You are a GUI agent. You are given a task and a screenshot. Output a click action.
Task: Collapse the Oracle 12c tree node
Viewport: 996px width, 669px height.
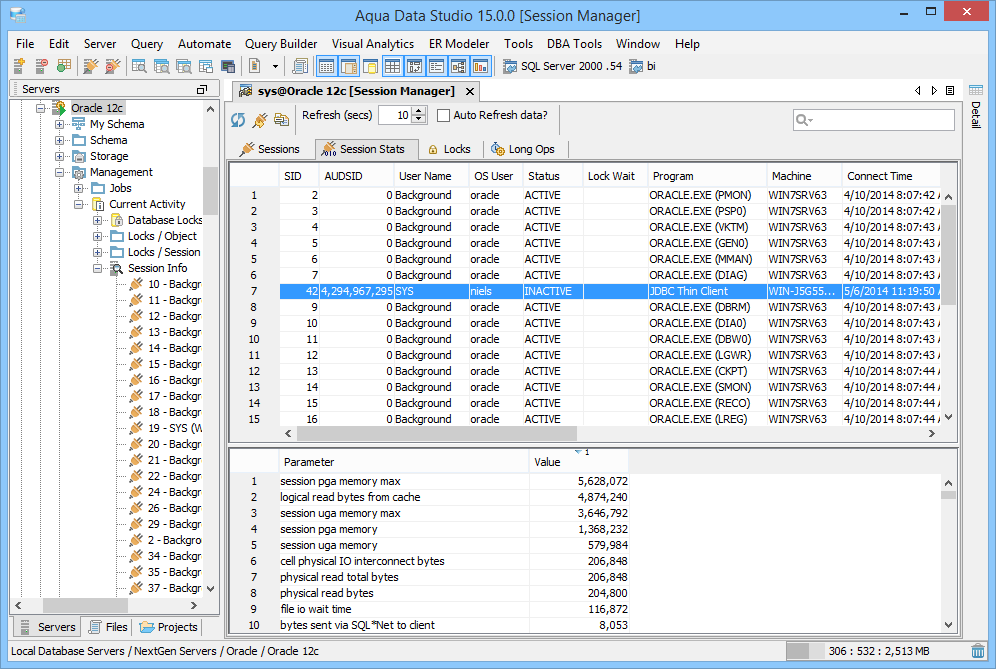coord(40,108)
